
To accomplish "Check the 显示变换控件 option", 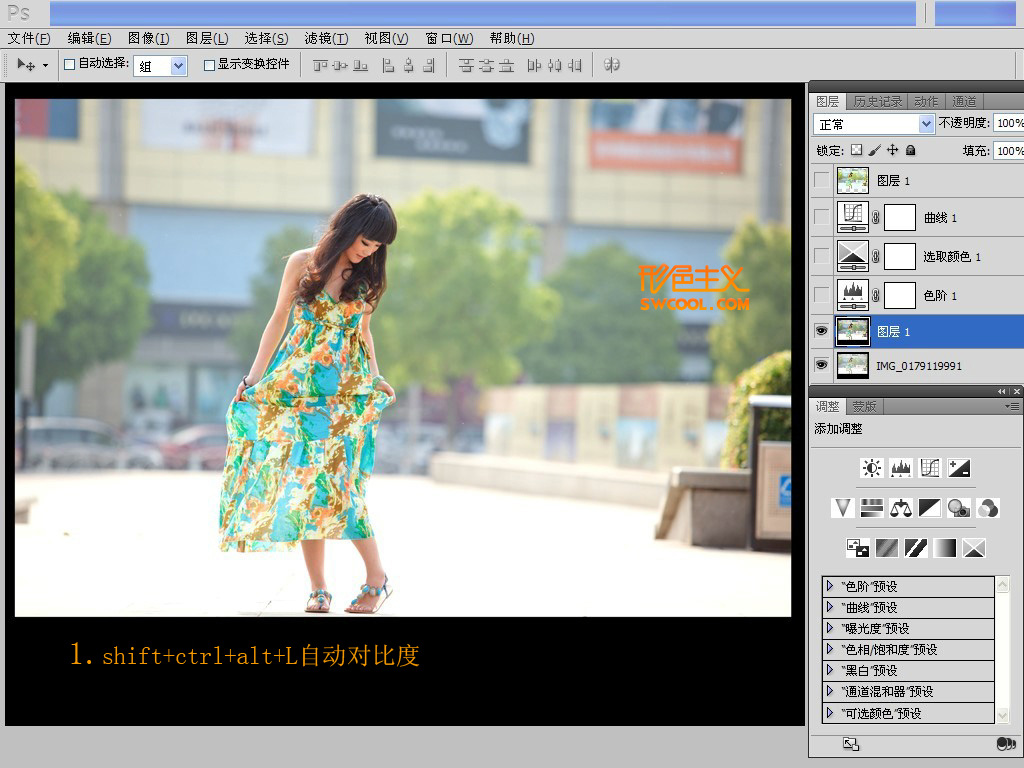I will [x=209, y=65].
